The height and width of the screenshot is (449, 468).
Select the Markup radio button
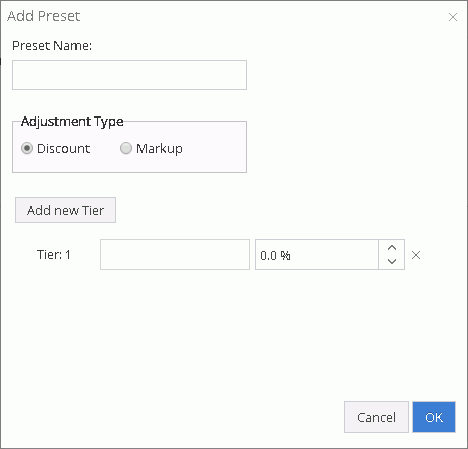[x=126, y=148]
